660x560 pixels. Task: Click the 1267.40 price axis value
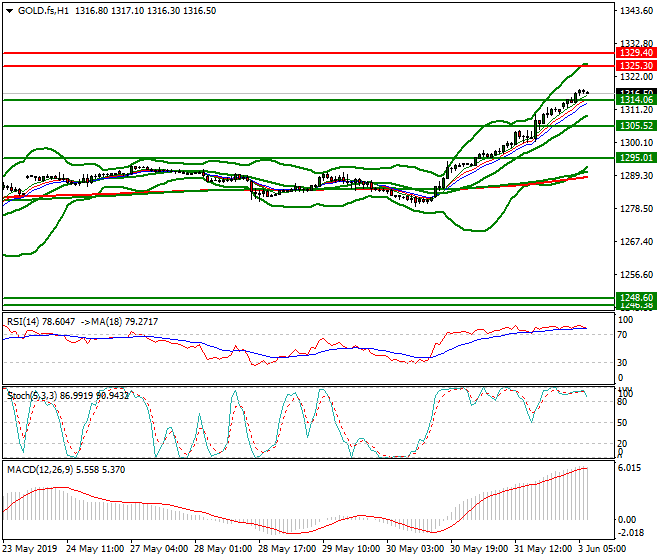(x=636, y=242)
